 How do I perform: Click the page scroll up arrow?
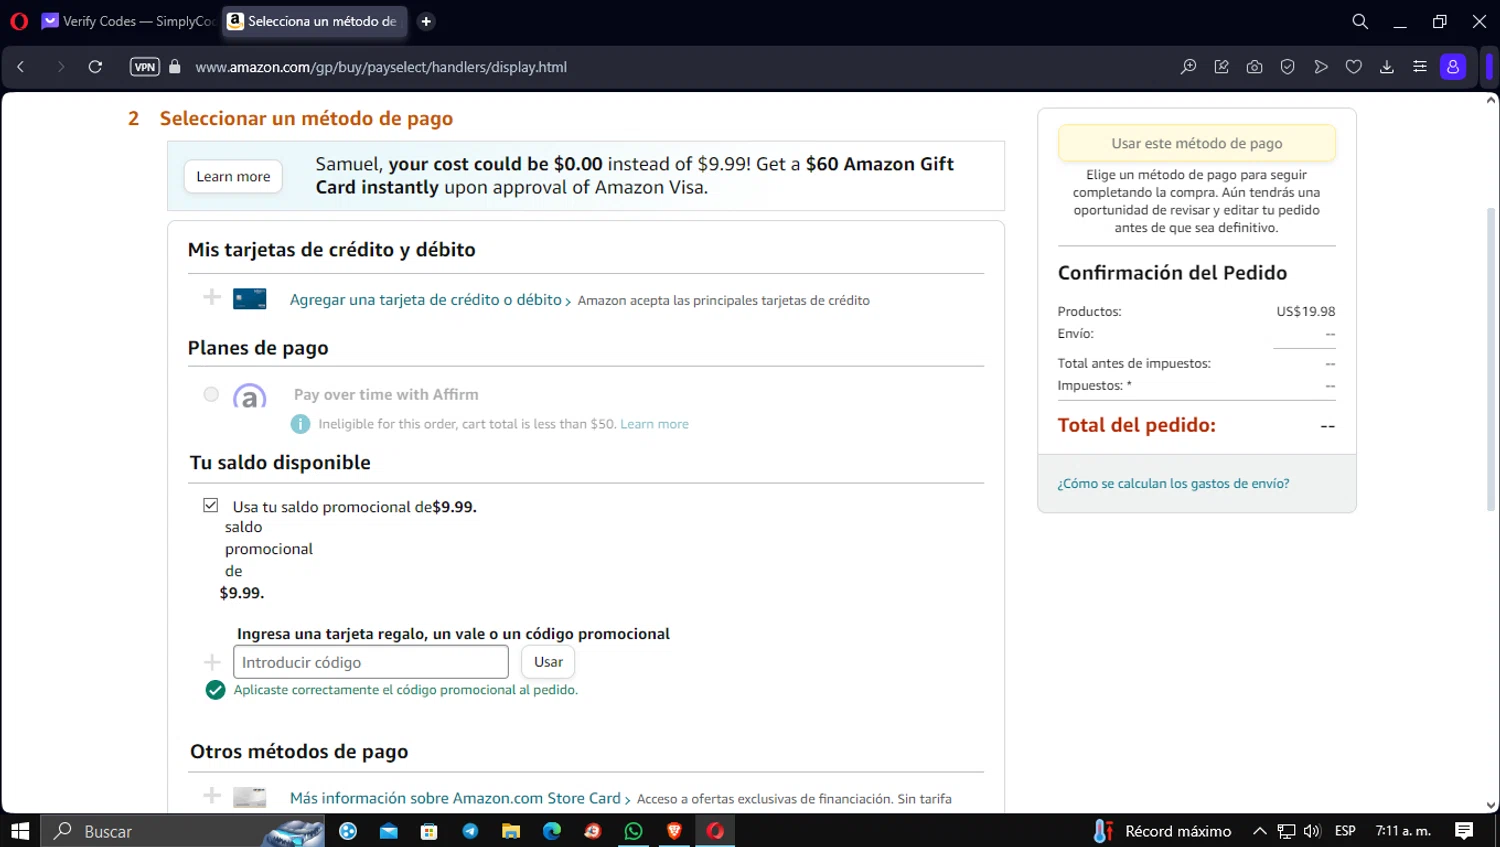1491,100
